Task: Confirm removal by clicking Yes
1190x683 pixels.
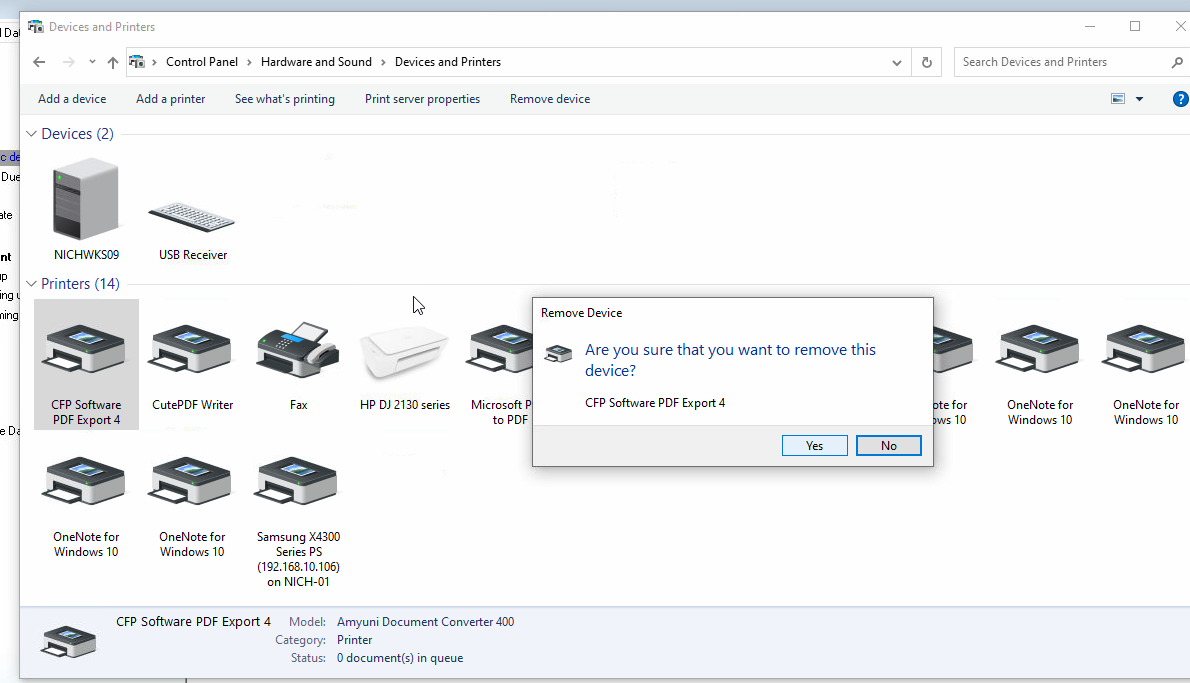Action: coord(814,446)
